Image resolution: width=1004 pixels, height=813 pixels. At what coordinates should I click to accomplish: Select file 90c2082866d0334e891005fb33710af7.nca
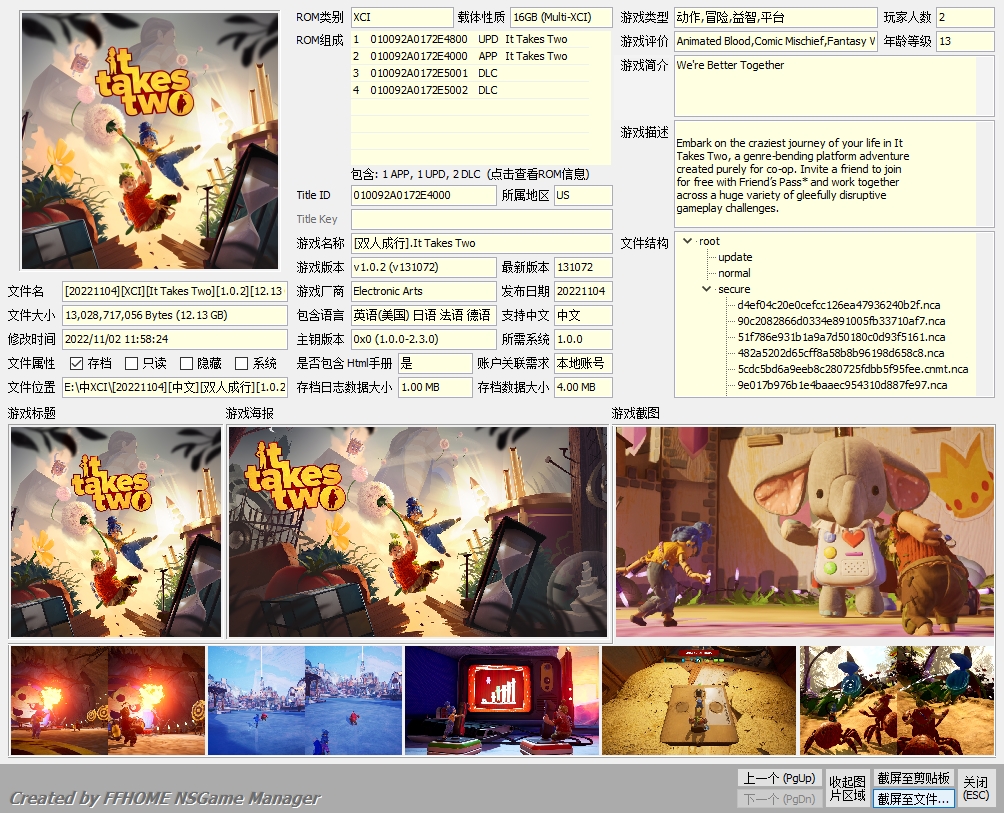coord(841,321)
